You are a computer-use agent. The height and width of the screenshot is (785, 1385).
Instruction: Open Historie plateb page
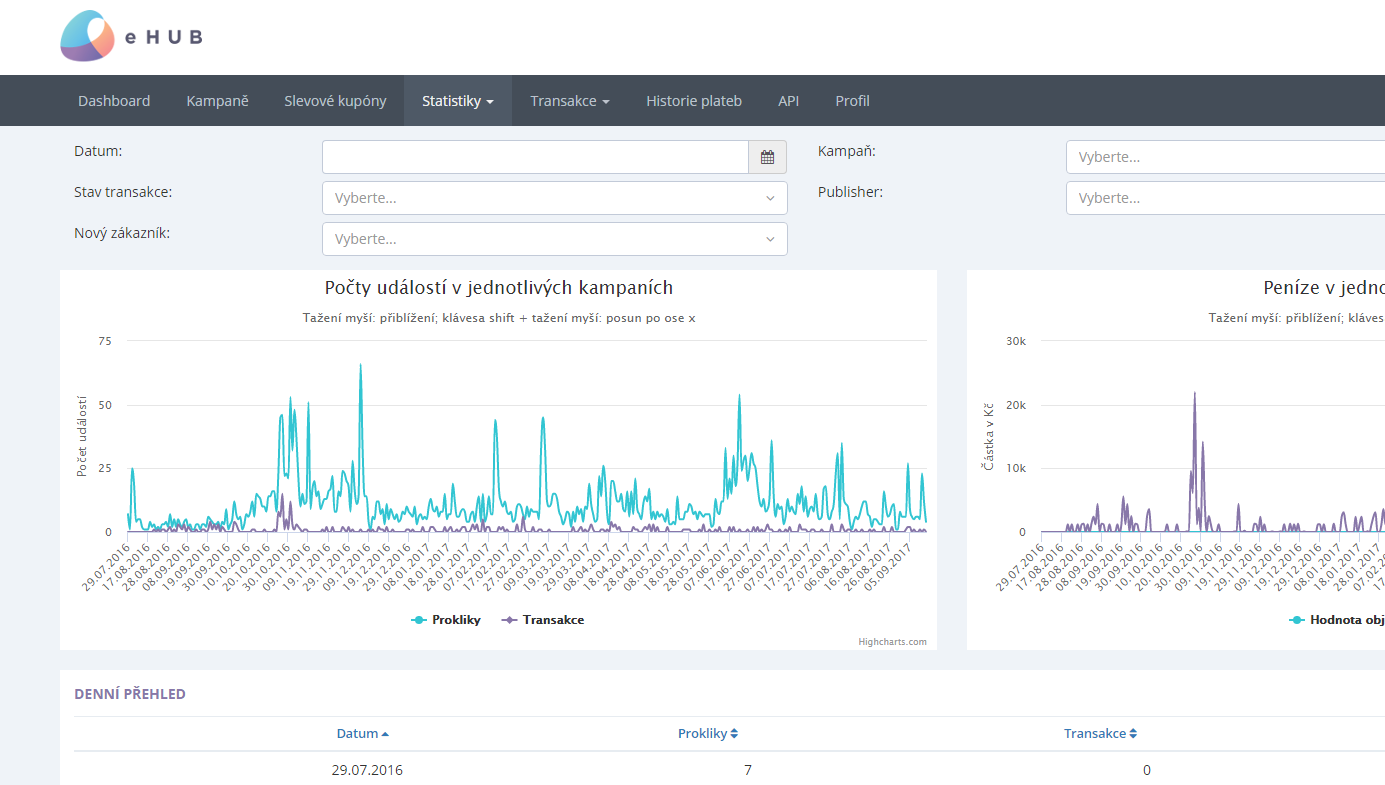(x=694, y=101)
